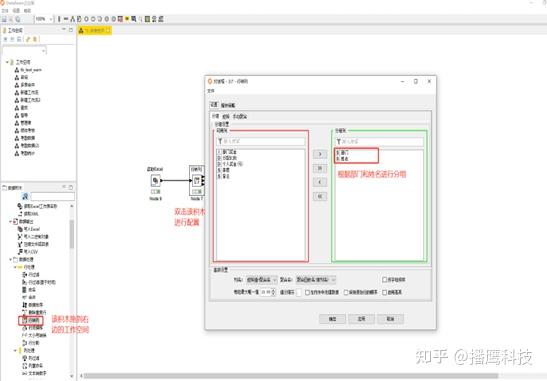Minimize the node repository panel
547x381 pixels.
click(64, 187)
